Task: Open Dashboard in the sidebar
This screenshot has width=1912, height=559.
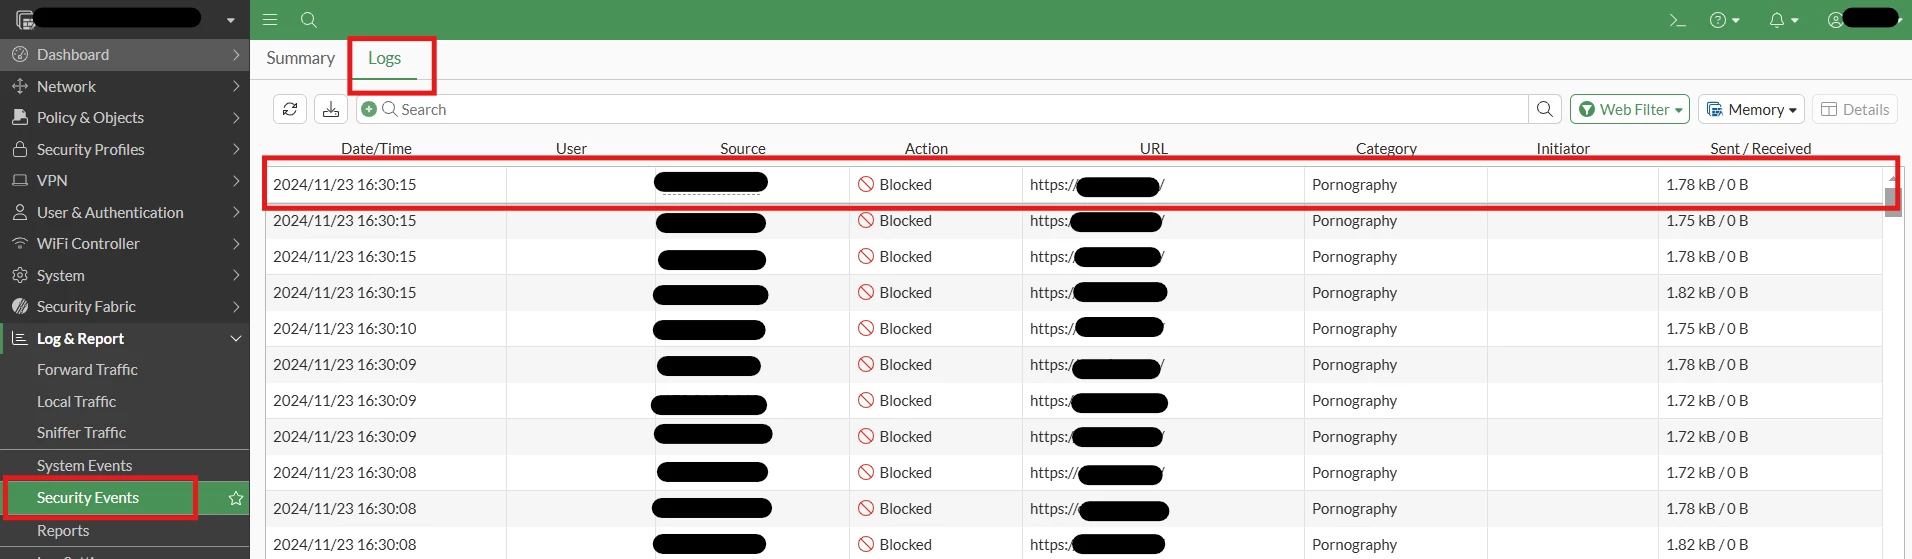Action: pyautogui.click(x=124, y=55)
